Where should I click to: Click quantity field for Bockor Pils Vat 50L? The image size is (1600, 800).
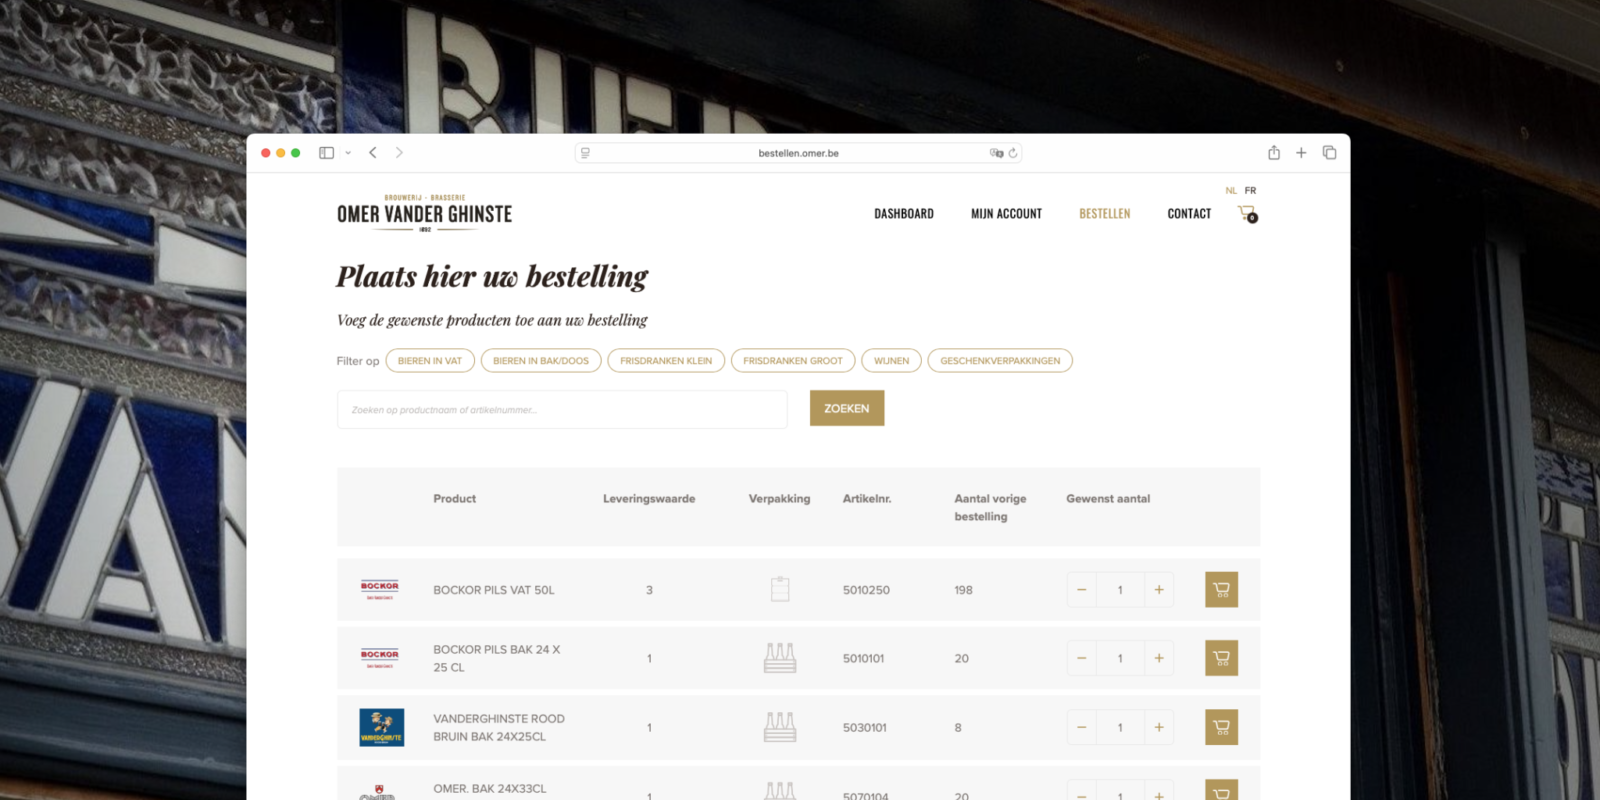(1120, 590)
